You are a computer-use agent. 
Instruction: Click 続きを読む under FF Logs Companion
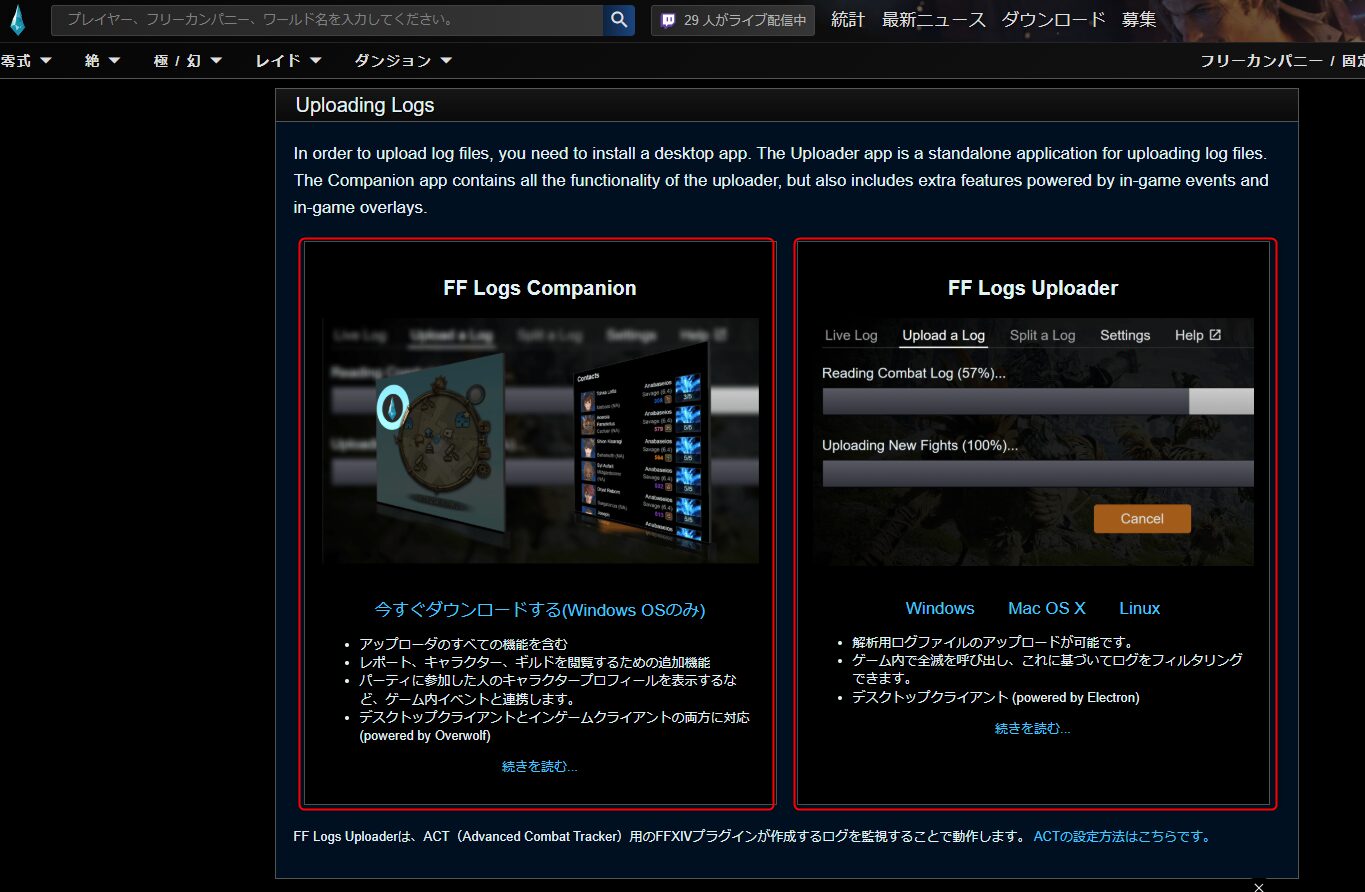540,765
